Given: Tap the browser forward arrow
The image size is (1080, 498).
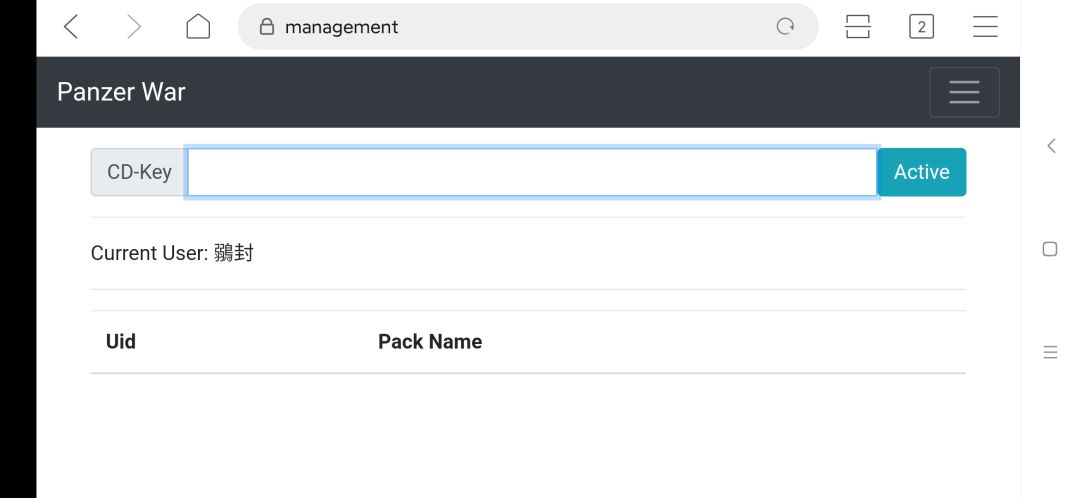Looking at the screenshot, I should tap(134, 27).
